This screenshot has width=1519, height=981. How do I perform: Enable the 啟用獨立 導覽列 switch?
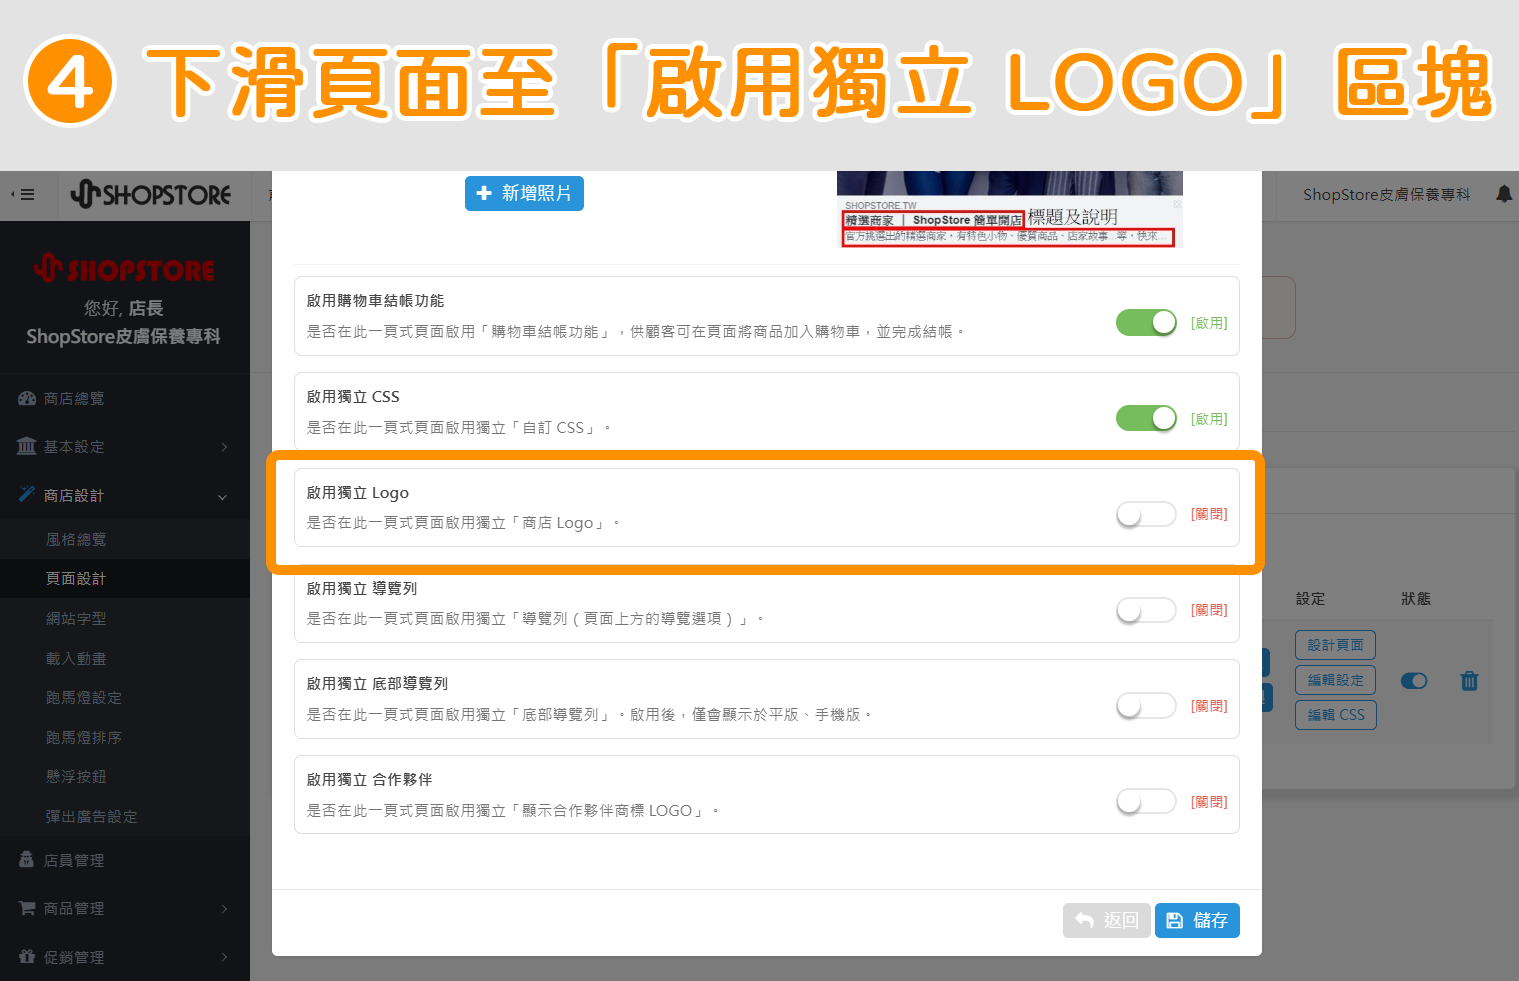[1146, 610]
